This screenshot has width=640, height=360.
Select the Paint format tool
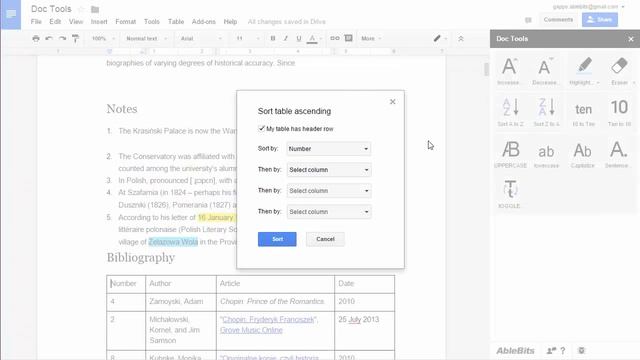76,38
